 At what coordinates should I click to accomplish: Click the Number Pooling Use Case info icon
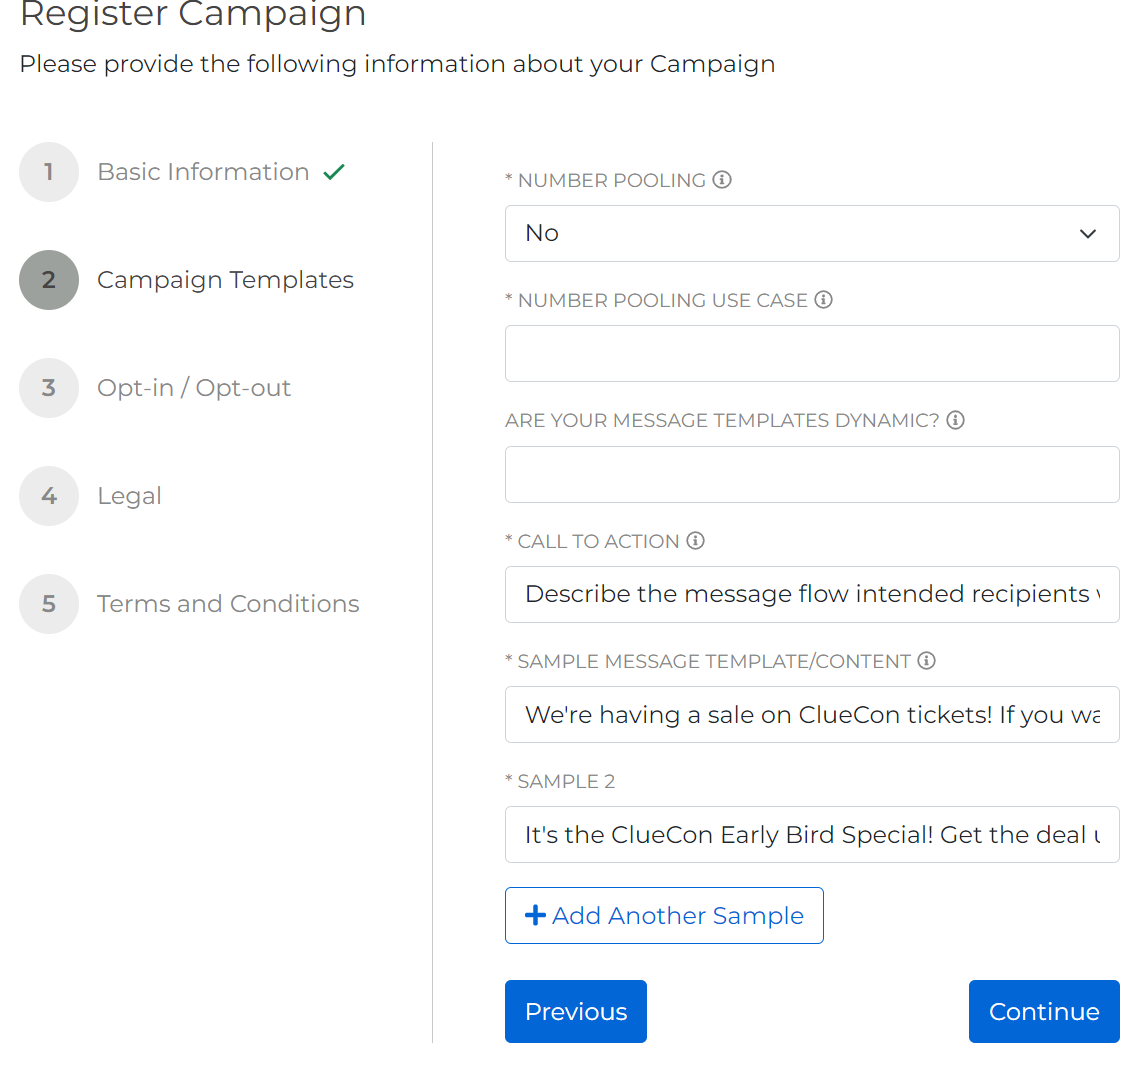[824, 300]
